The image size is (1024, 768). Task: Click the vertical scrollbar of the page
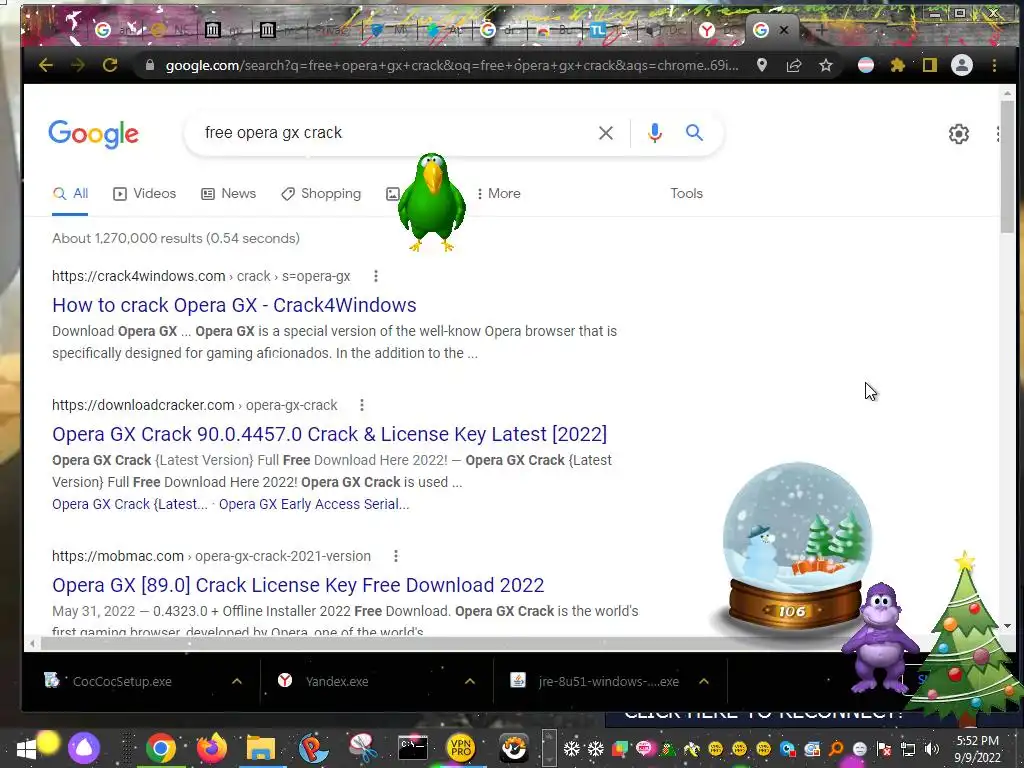1007,165
